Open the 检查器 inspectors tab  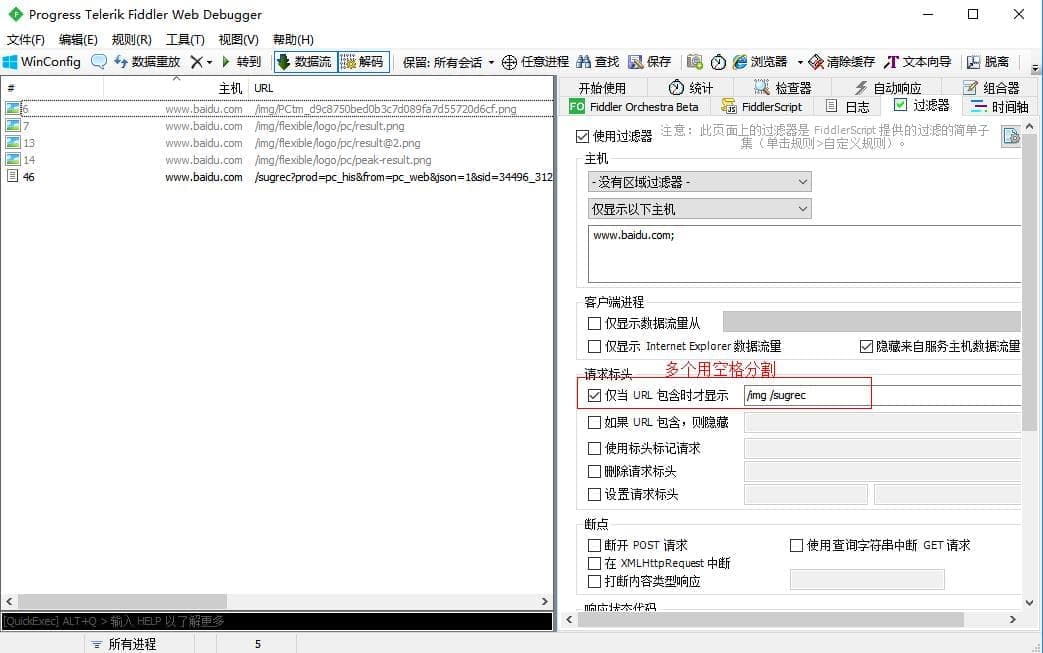782,87
